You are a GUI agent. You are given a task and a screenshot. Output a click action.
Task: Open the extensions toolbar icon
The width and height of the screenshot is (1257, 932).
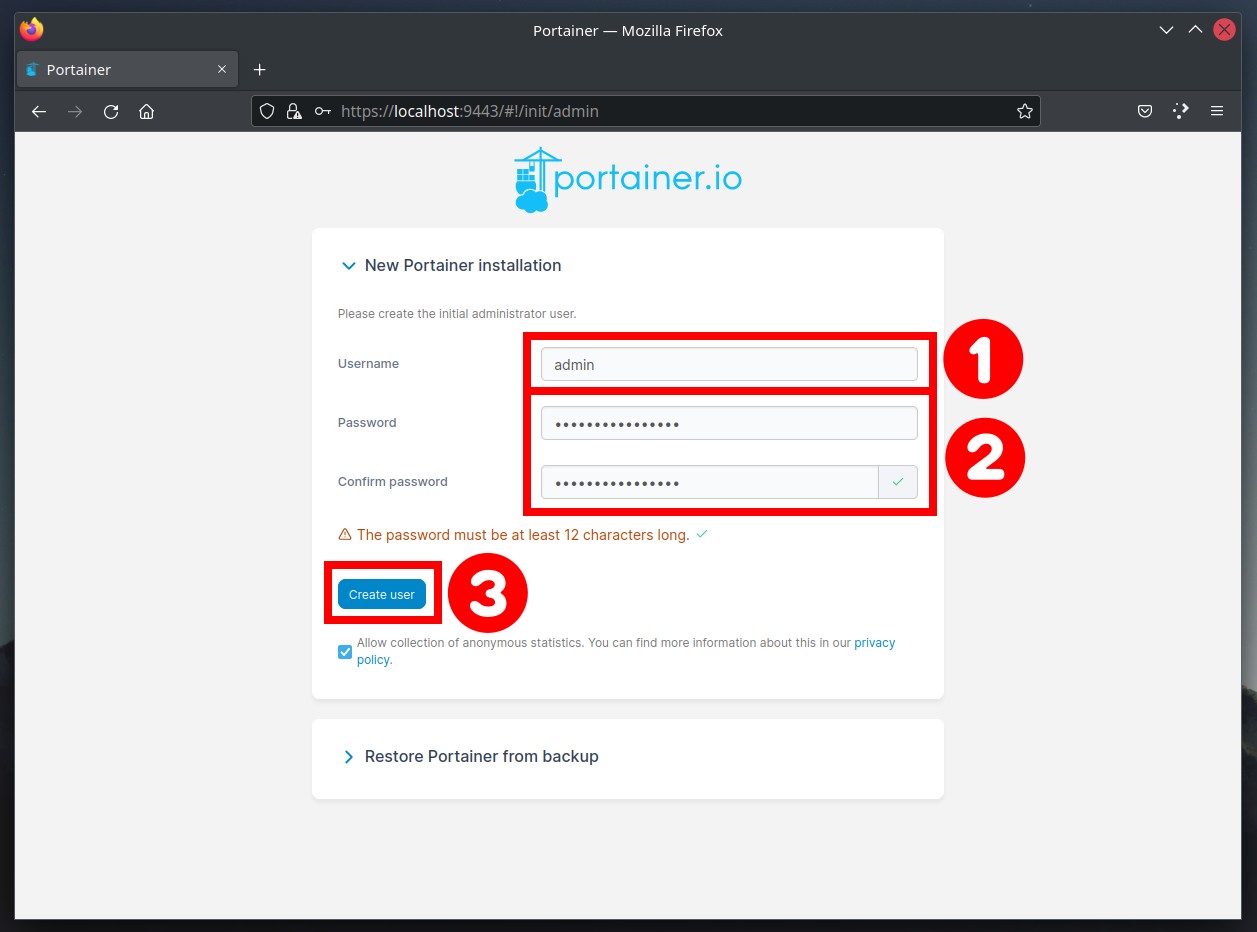pyautogui.click(x=1181, y=111)
